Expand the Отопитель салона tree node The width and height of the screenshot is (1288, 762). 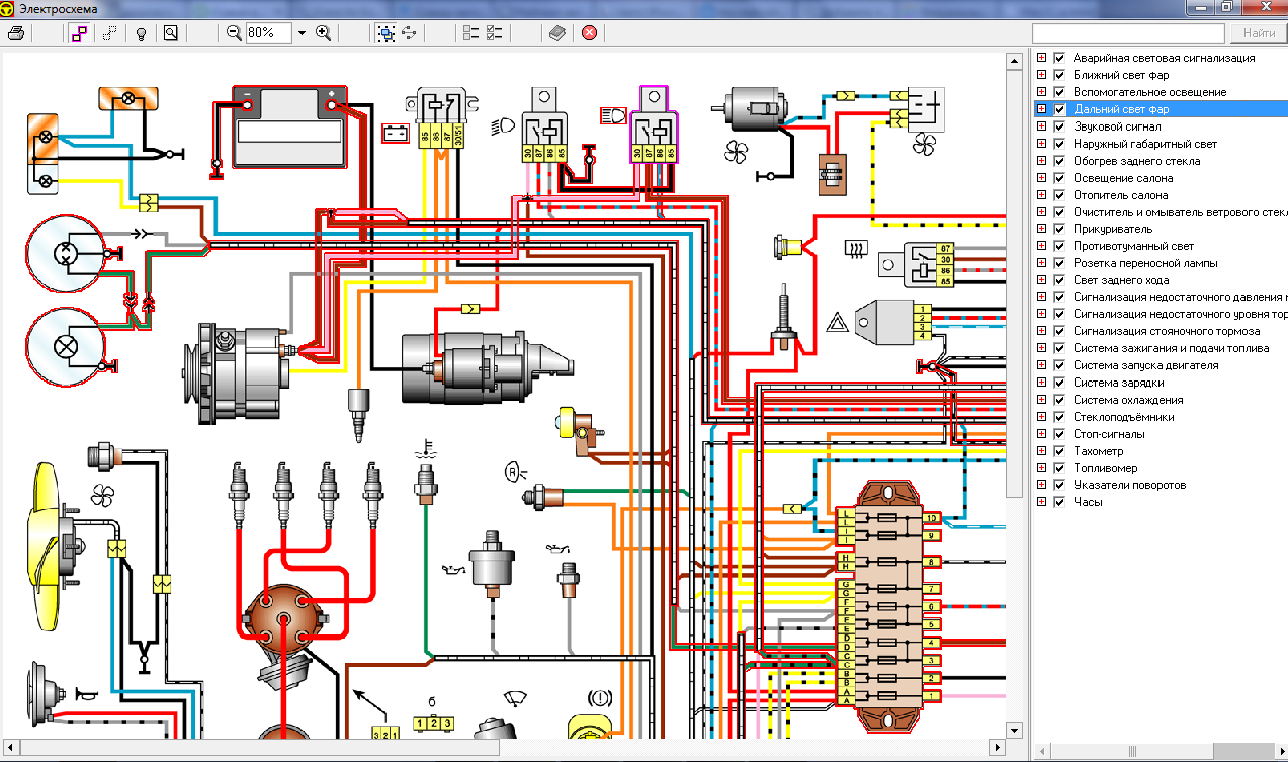pos(1041,195)
